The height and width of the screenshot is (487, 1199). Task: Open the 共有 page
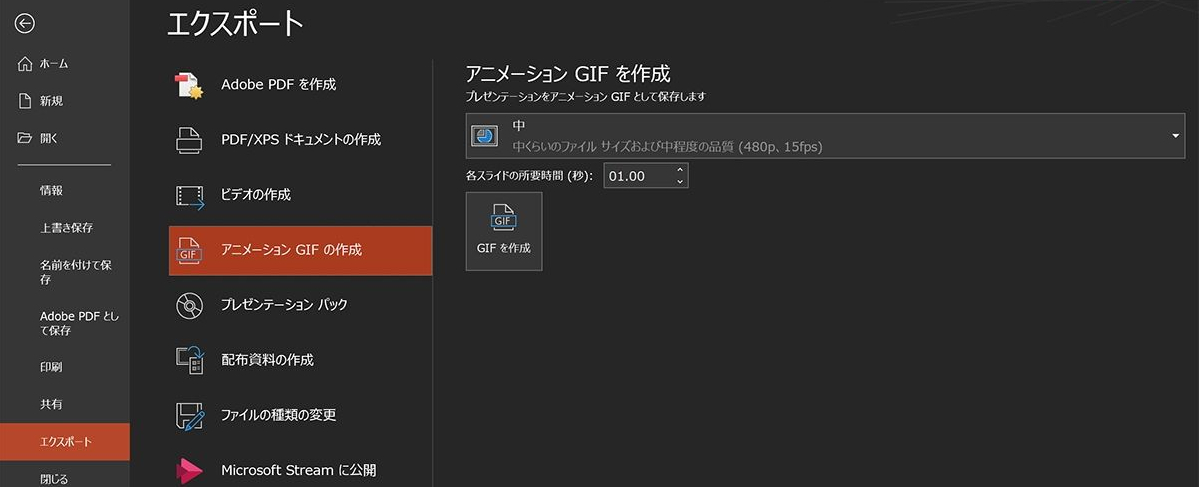click(65, 404)
